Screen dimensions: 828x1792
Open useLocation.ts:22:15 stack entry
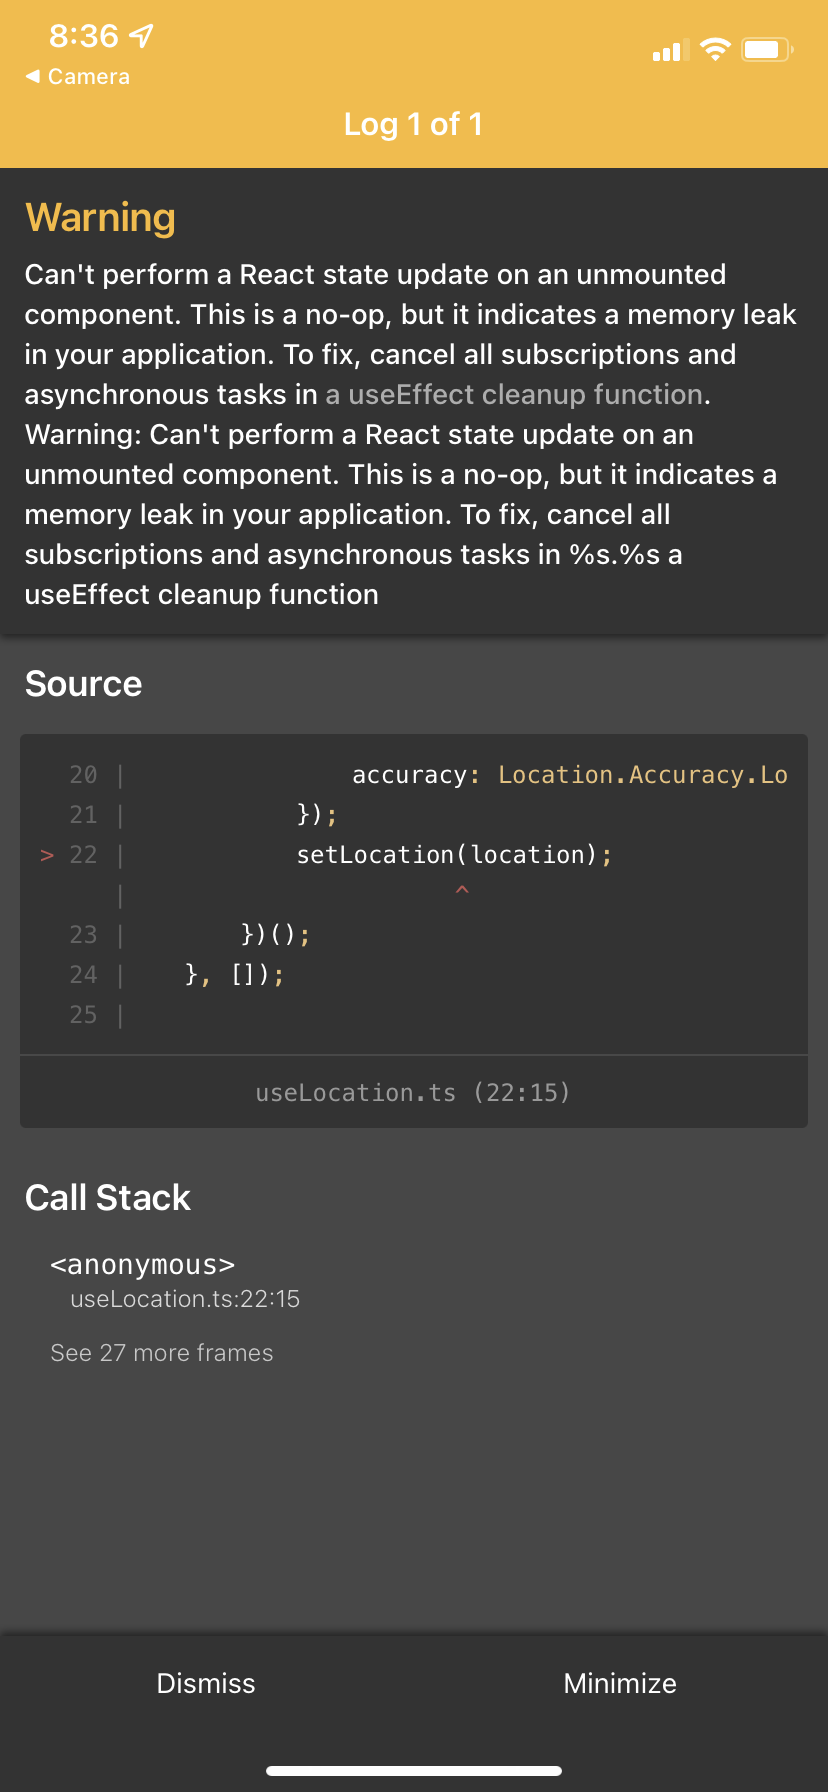coord(185,1298)
